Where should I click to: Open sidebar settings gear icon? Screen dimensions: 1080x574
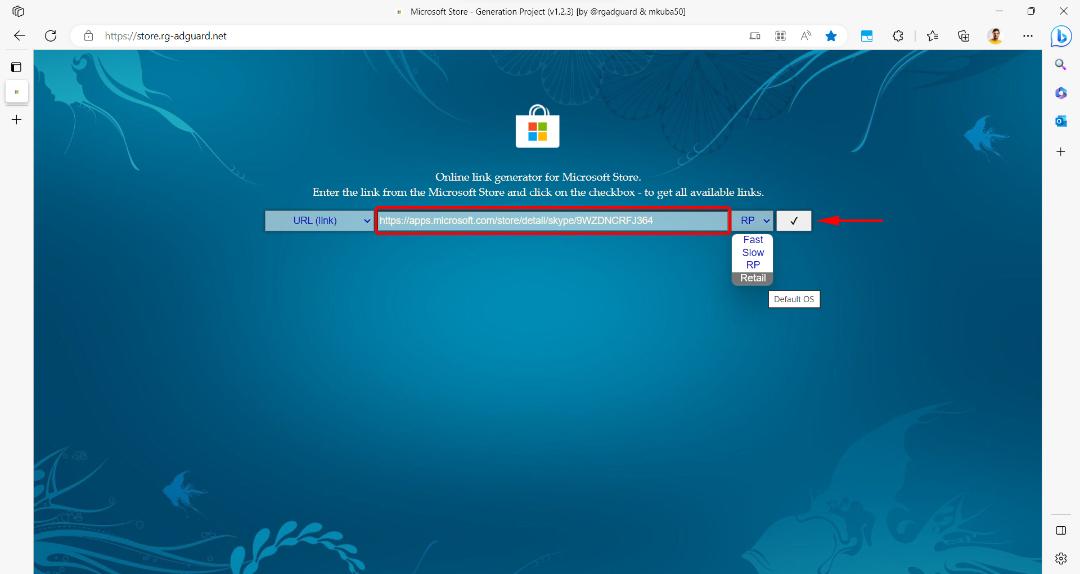click(1061, 558)
